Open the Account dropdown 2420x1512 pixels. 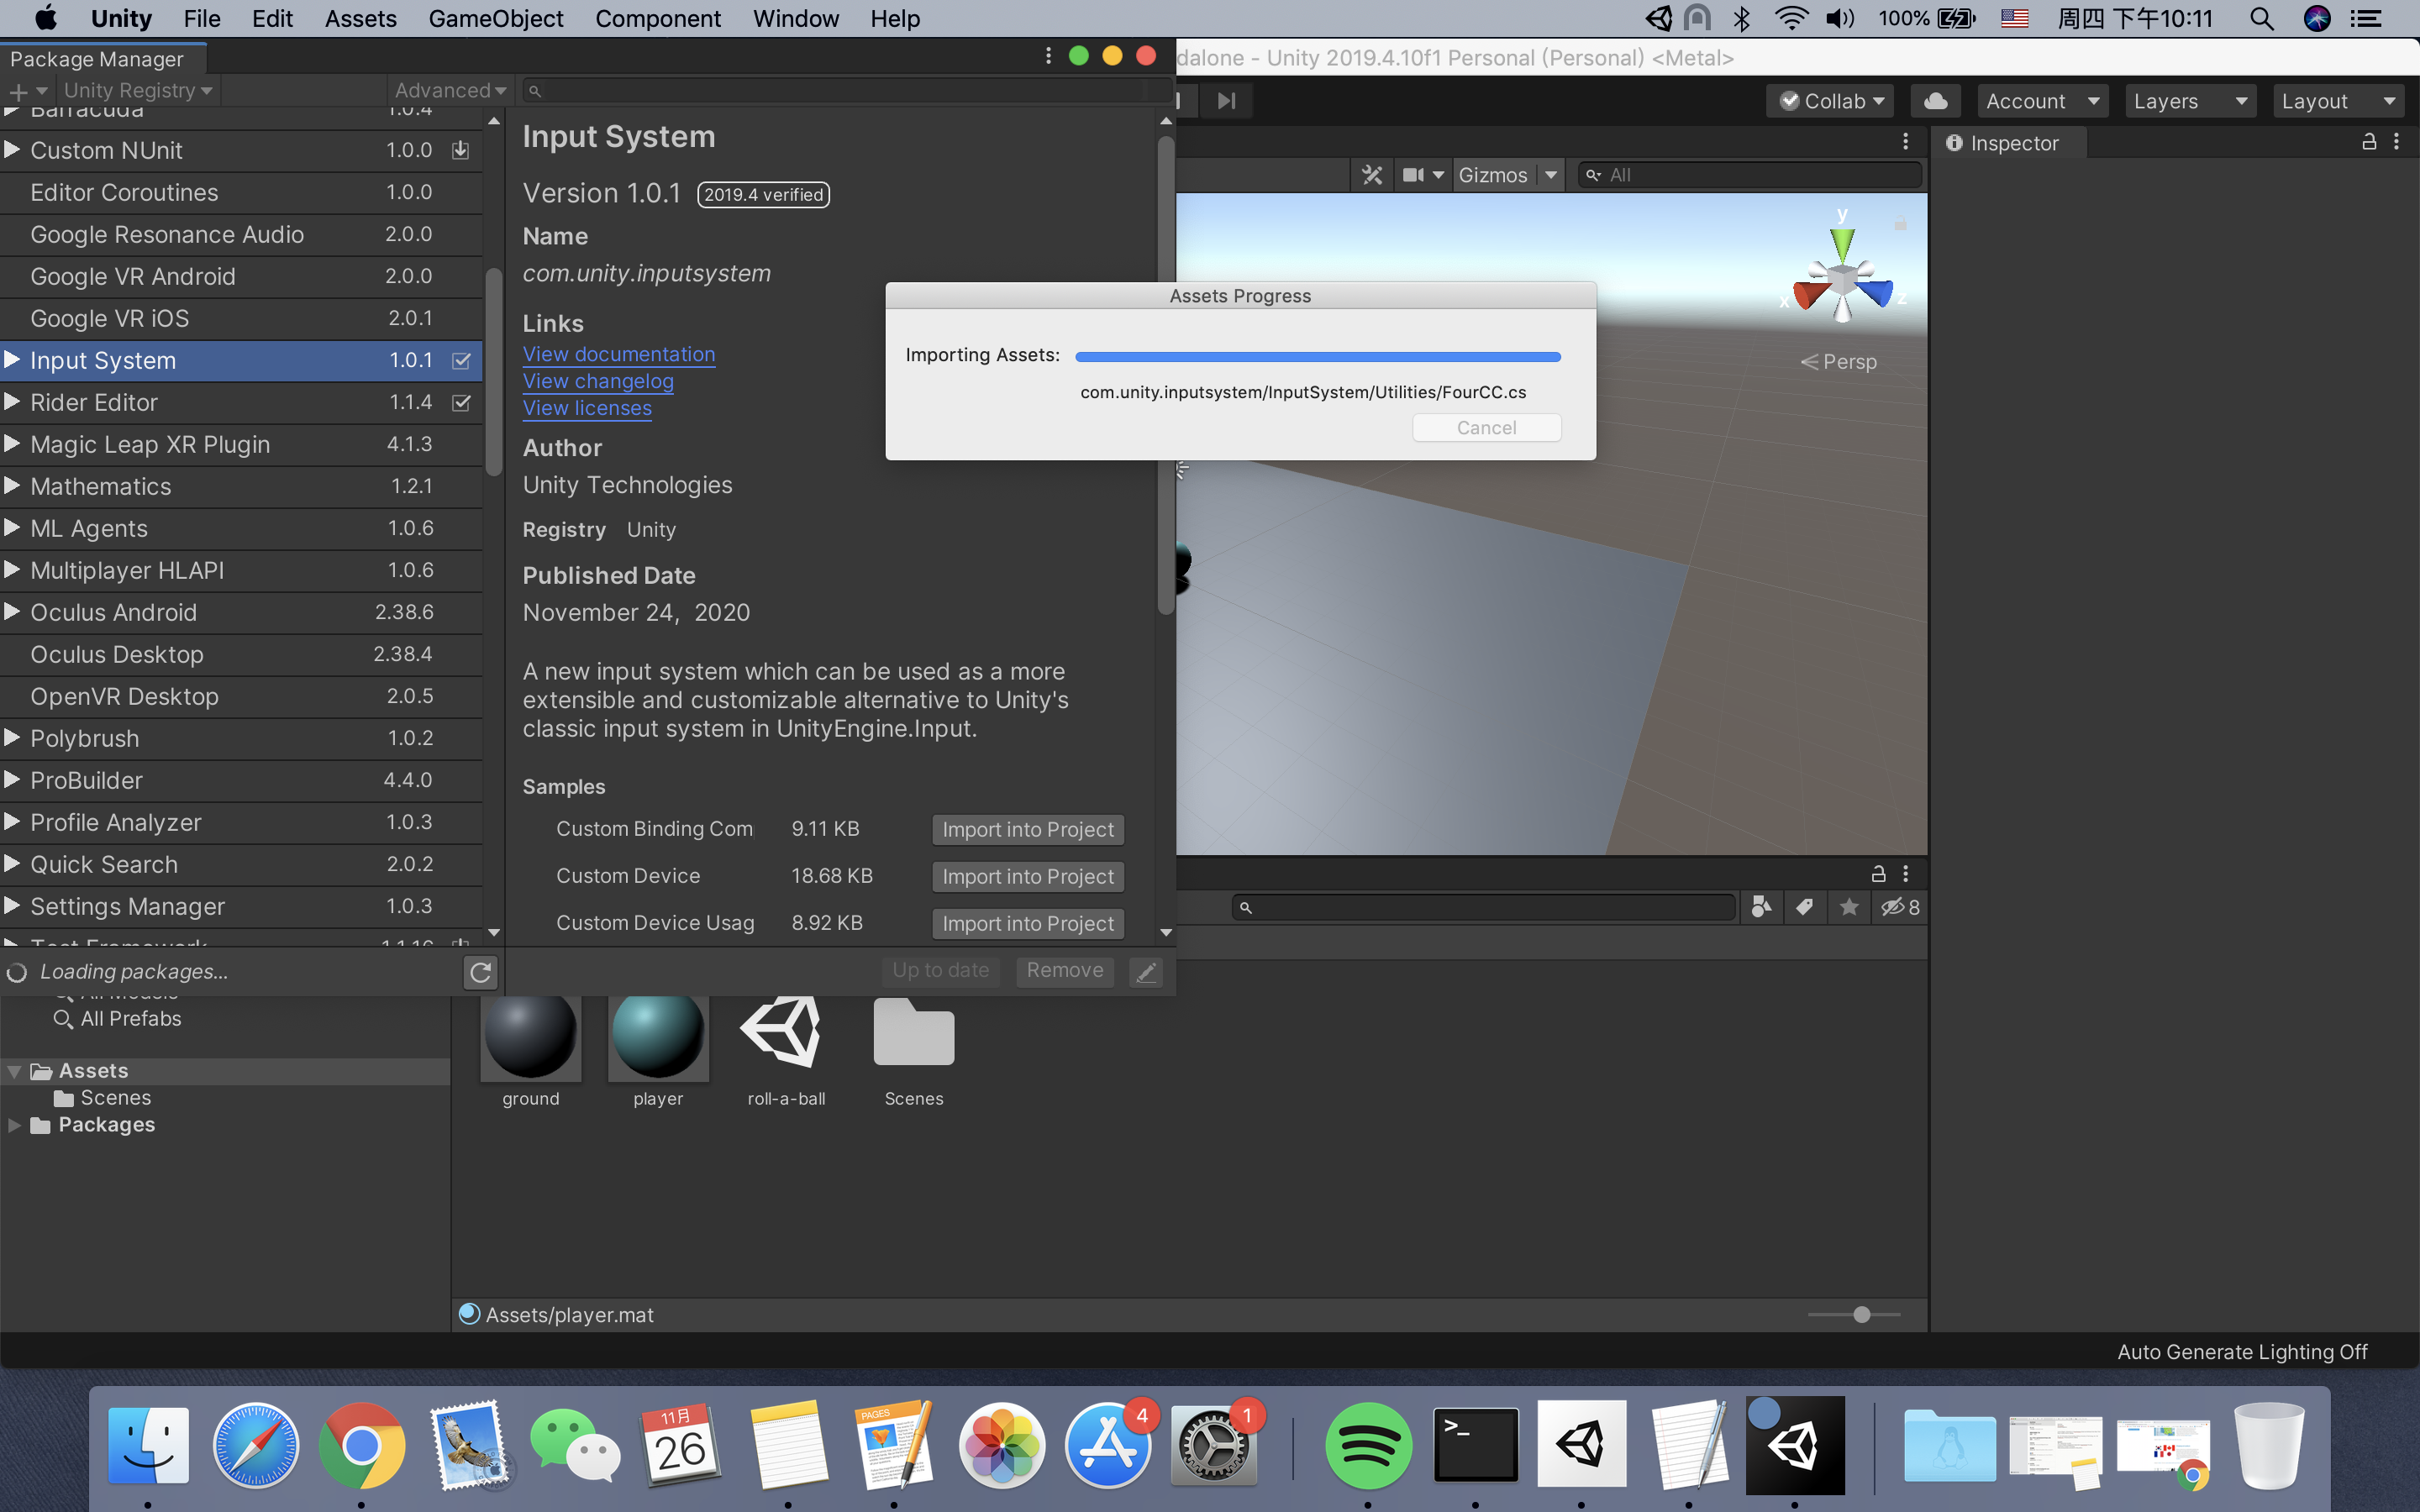point(2042,101)
